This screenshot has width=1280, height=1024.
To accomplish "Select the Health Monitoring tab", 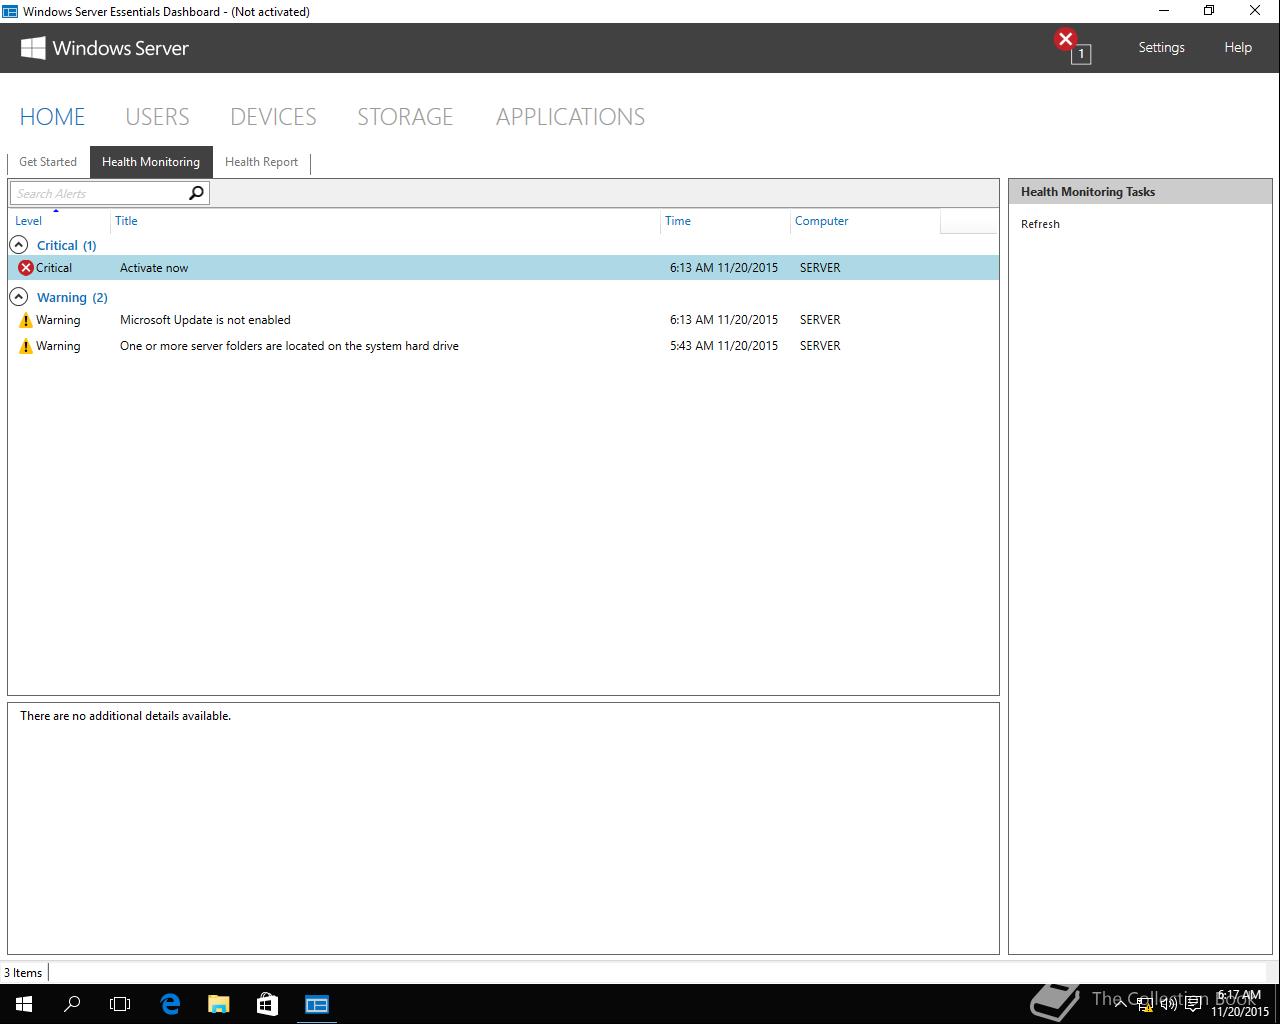I will click(x=151, y=162).
